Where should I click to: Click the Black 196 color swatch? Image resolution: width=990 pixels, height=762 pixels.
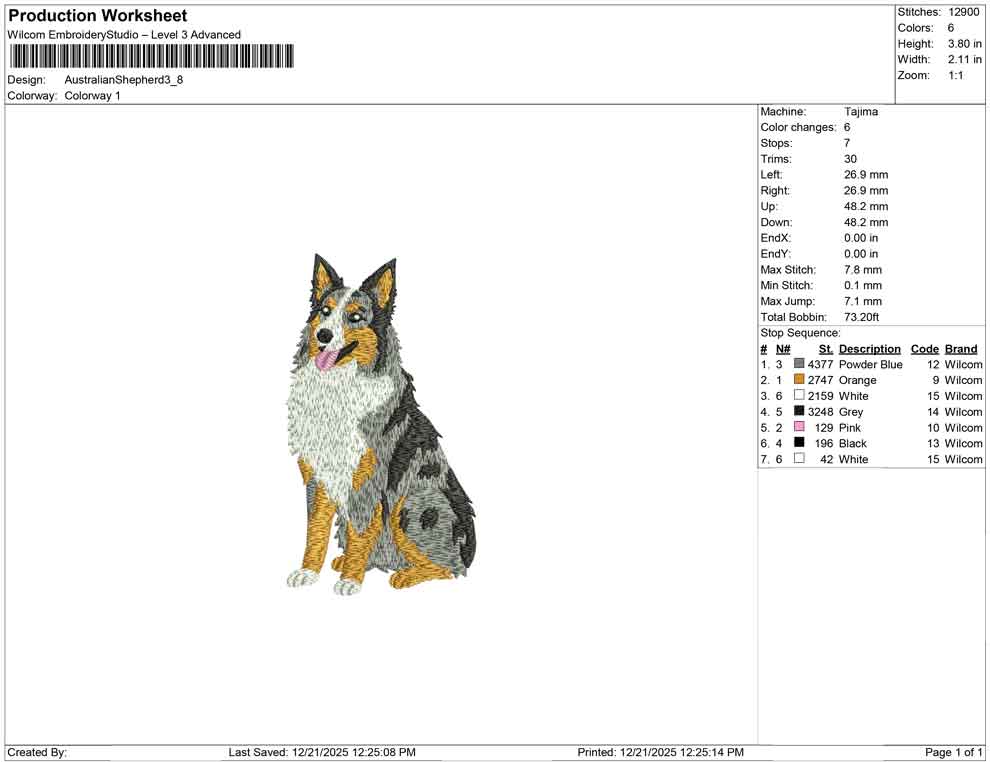coord(800,443)
